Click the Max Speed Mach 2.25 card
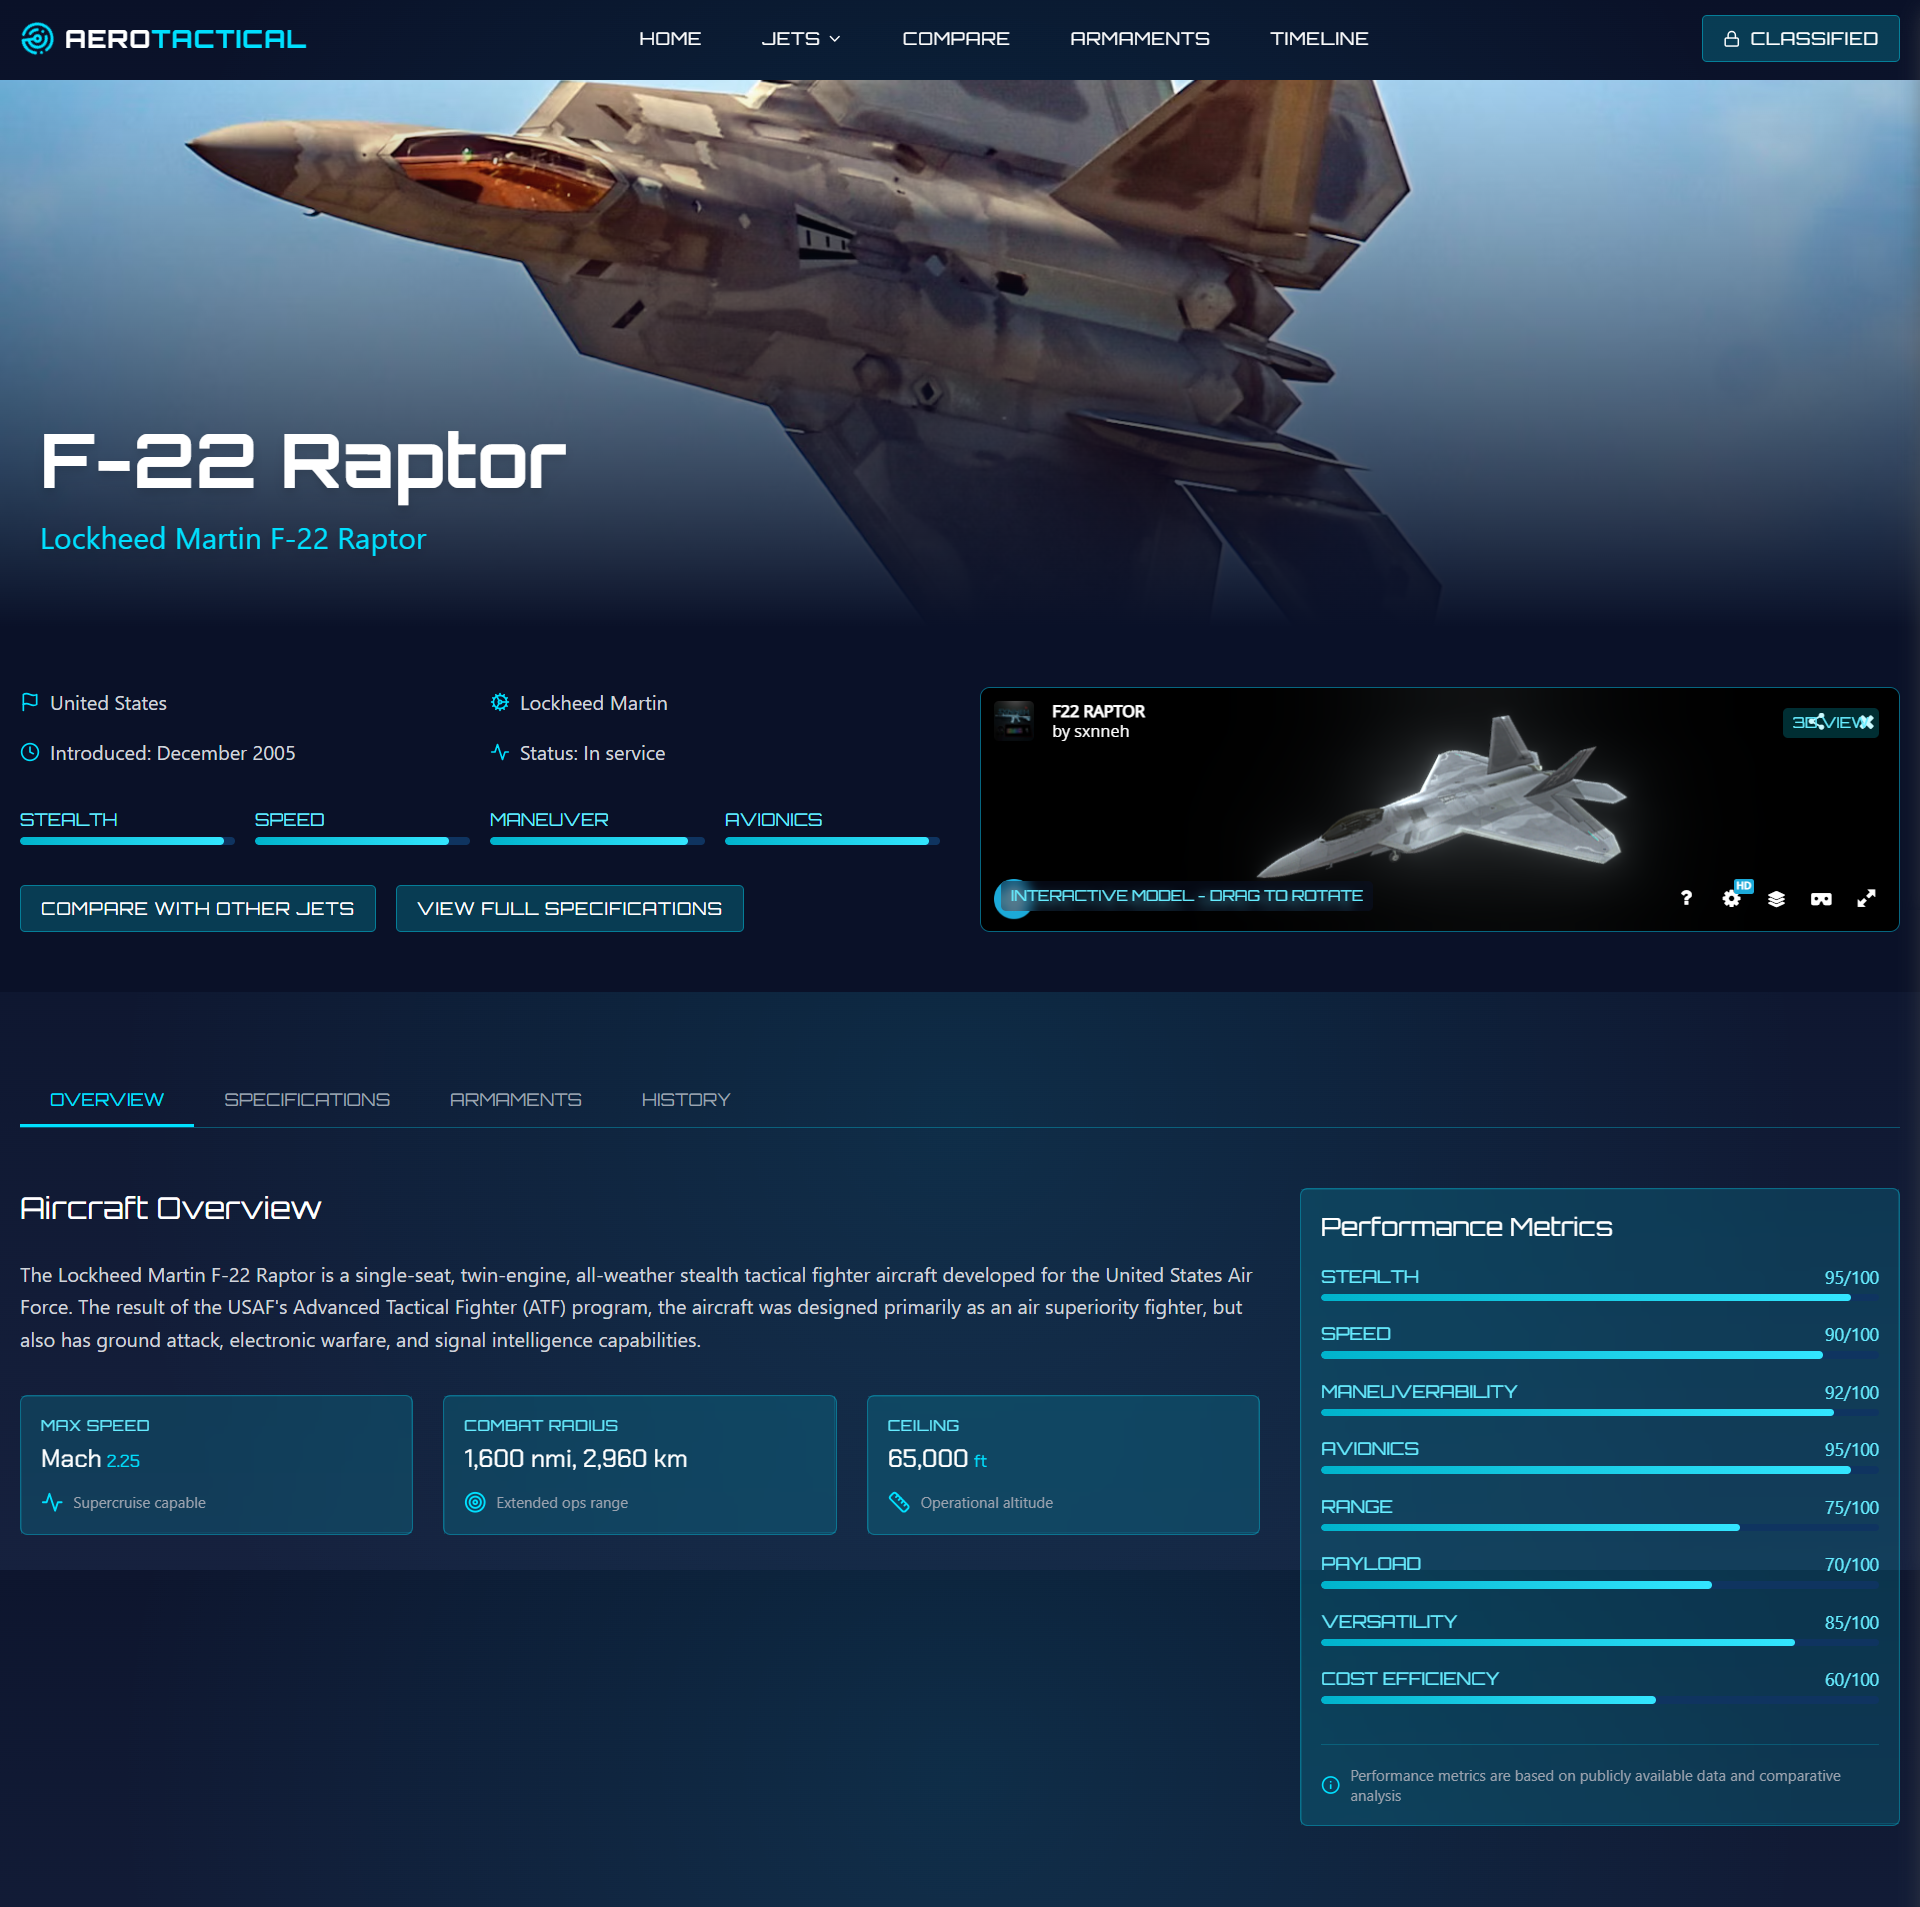Viewport: 1920px width, 1907px height. [x=216, y=1464]
